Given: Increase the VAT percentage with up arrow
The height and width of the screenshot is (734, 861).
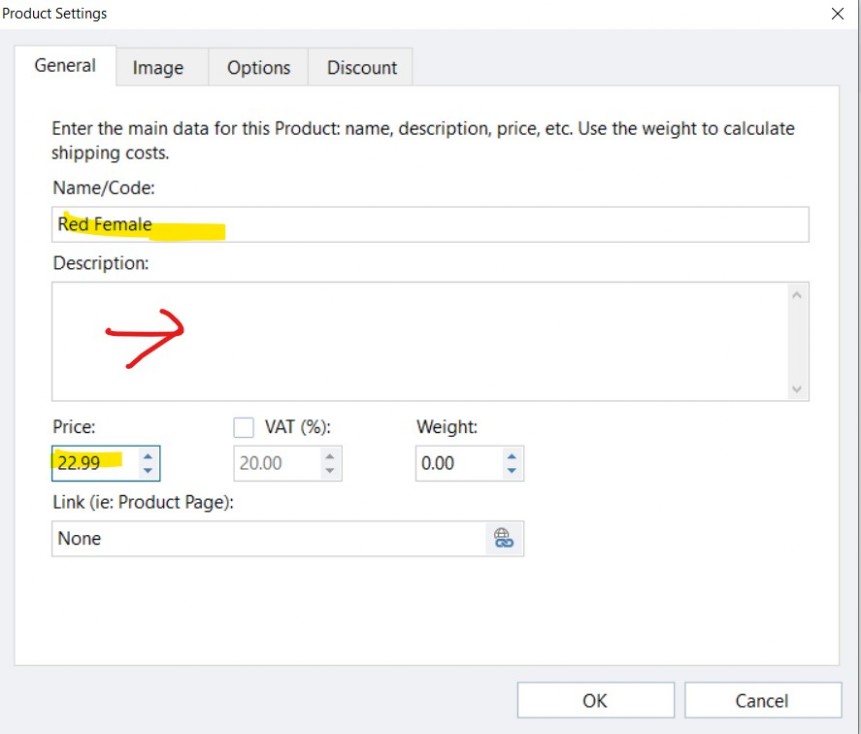Looking at the screenshot, I should (329, 456).
